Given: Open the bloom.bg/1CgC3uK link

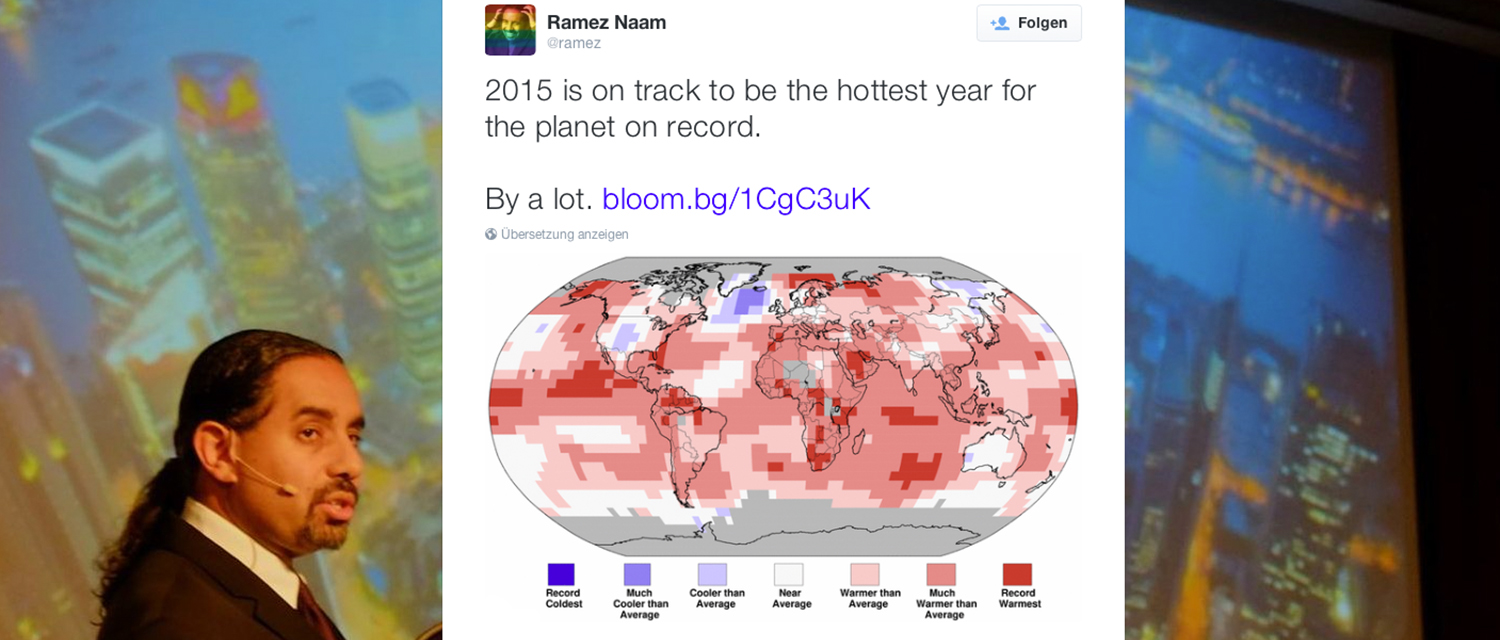Looking at the screenshot, I should coord(736,198).
